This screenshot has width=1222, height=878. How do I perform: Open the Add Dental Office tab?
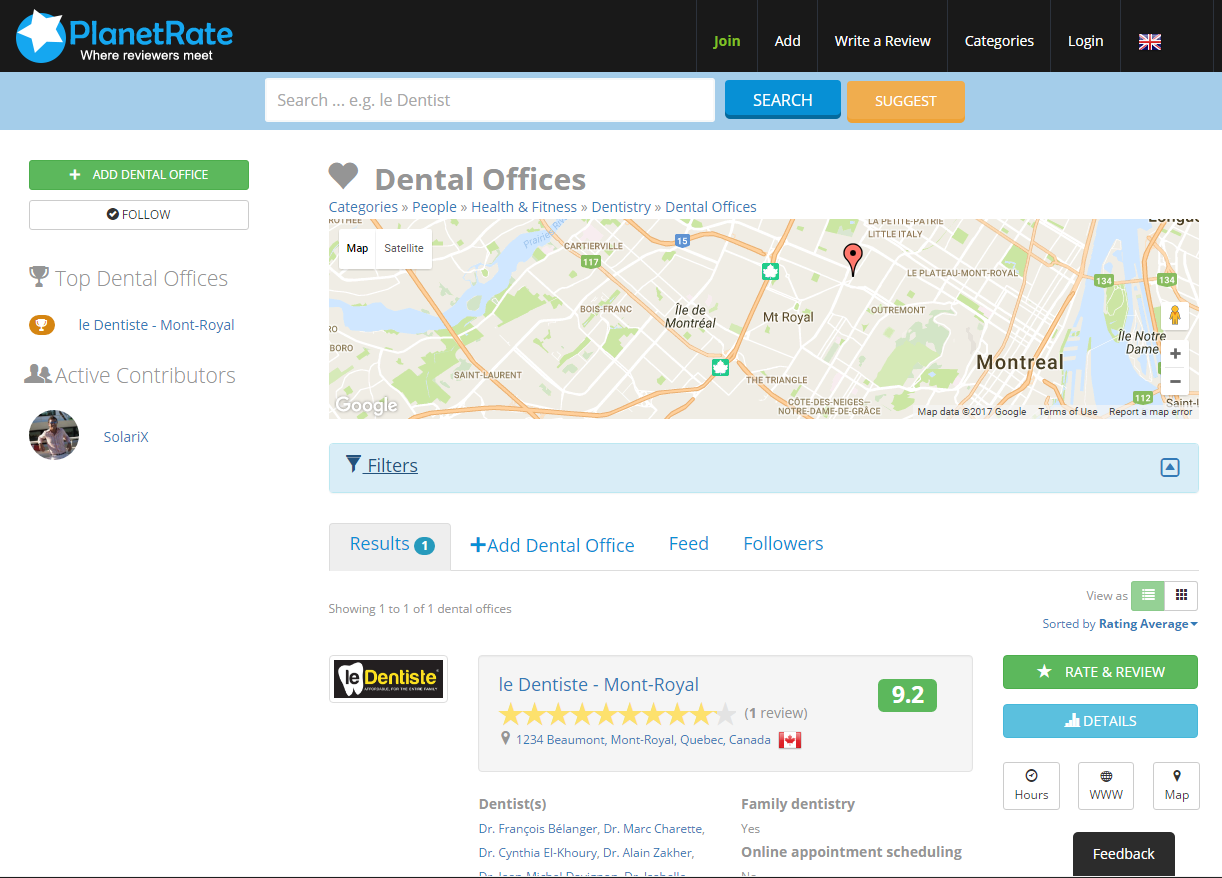click(x=552, y=546)
